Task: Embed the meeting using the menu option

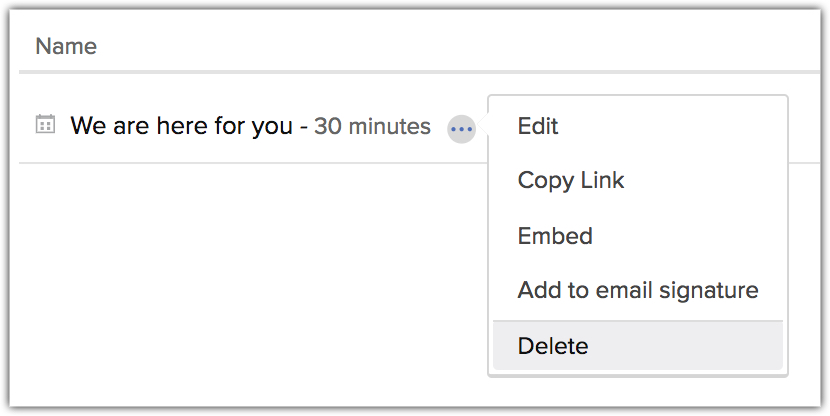Action: (555, 236)
